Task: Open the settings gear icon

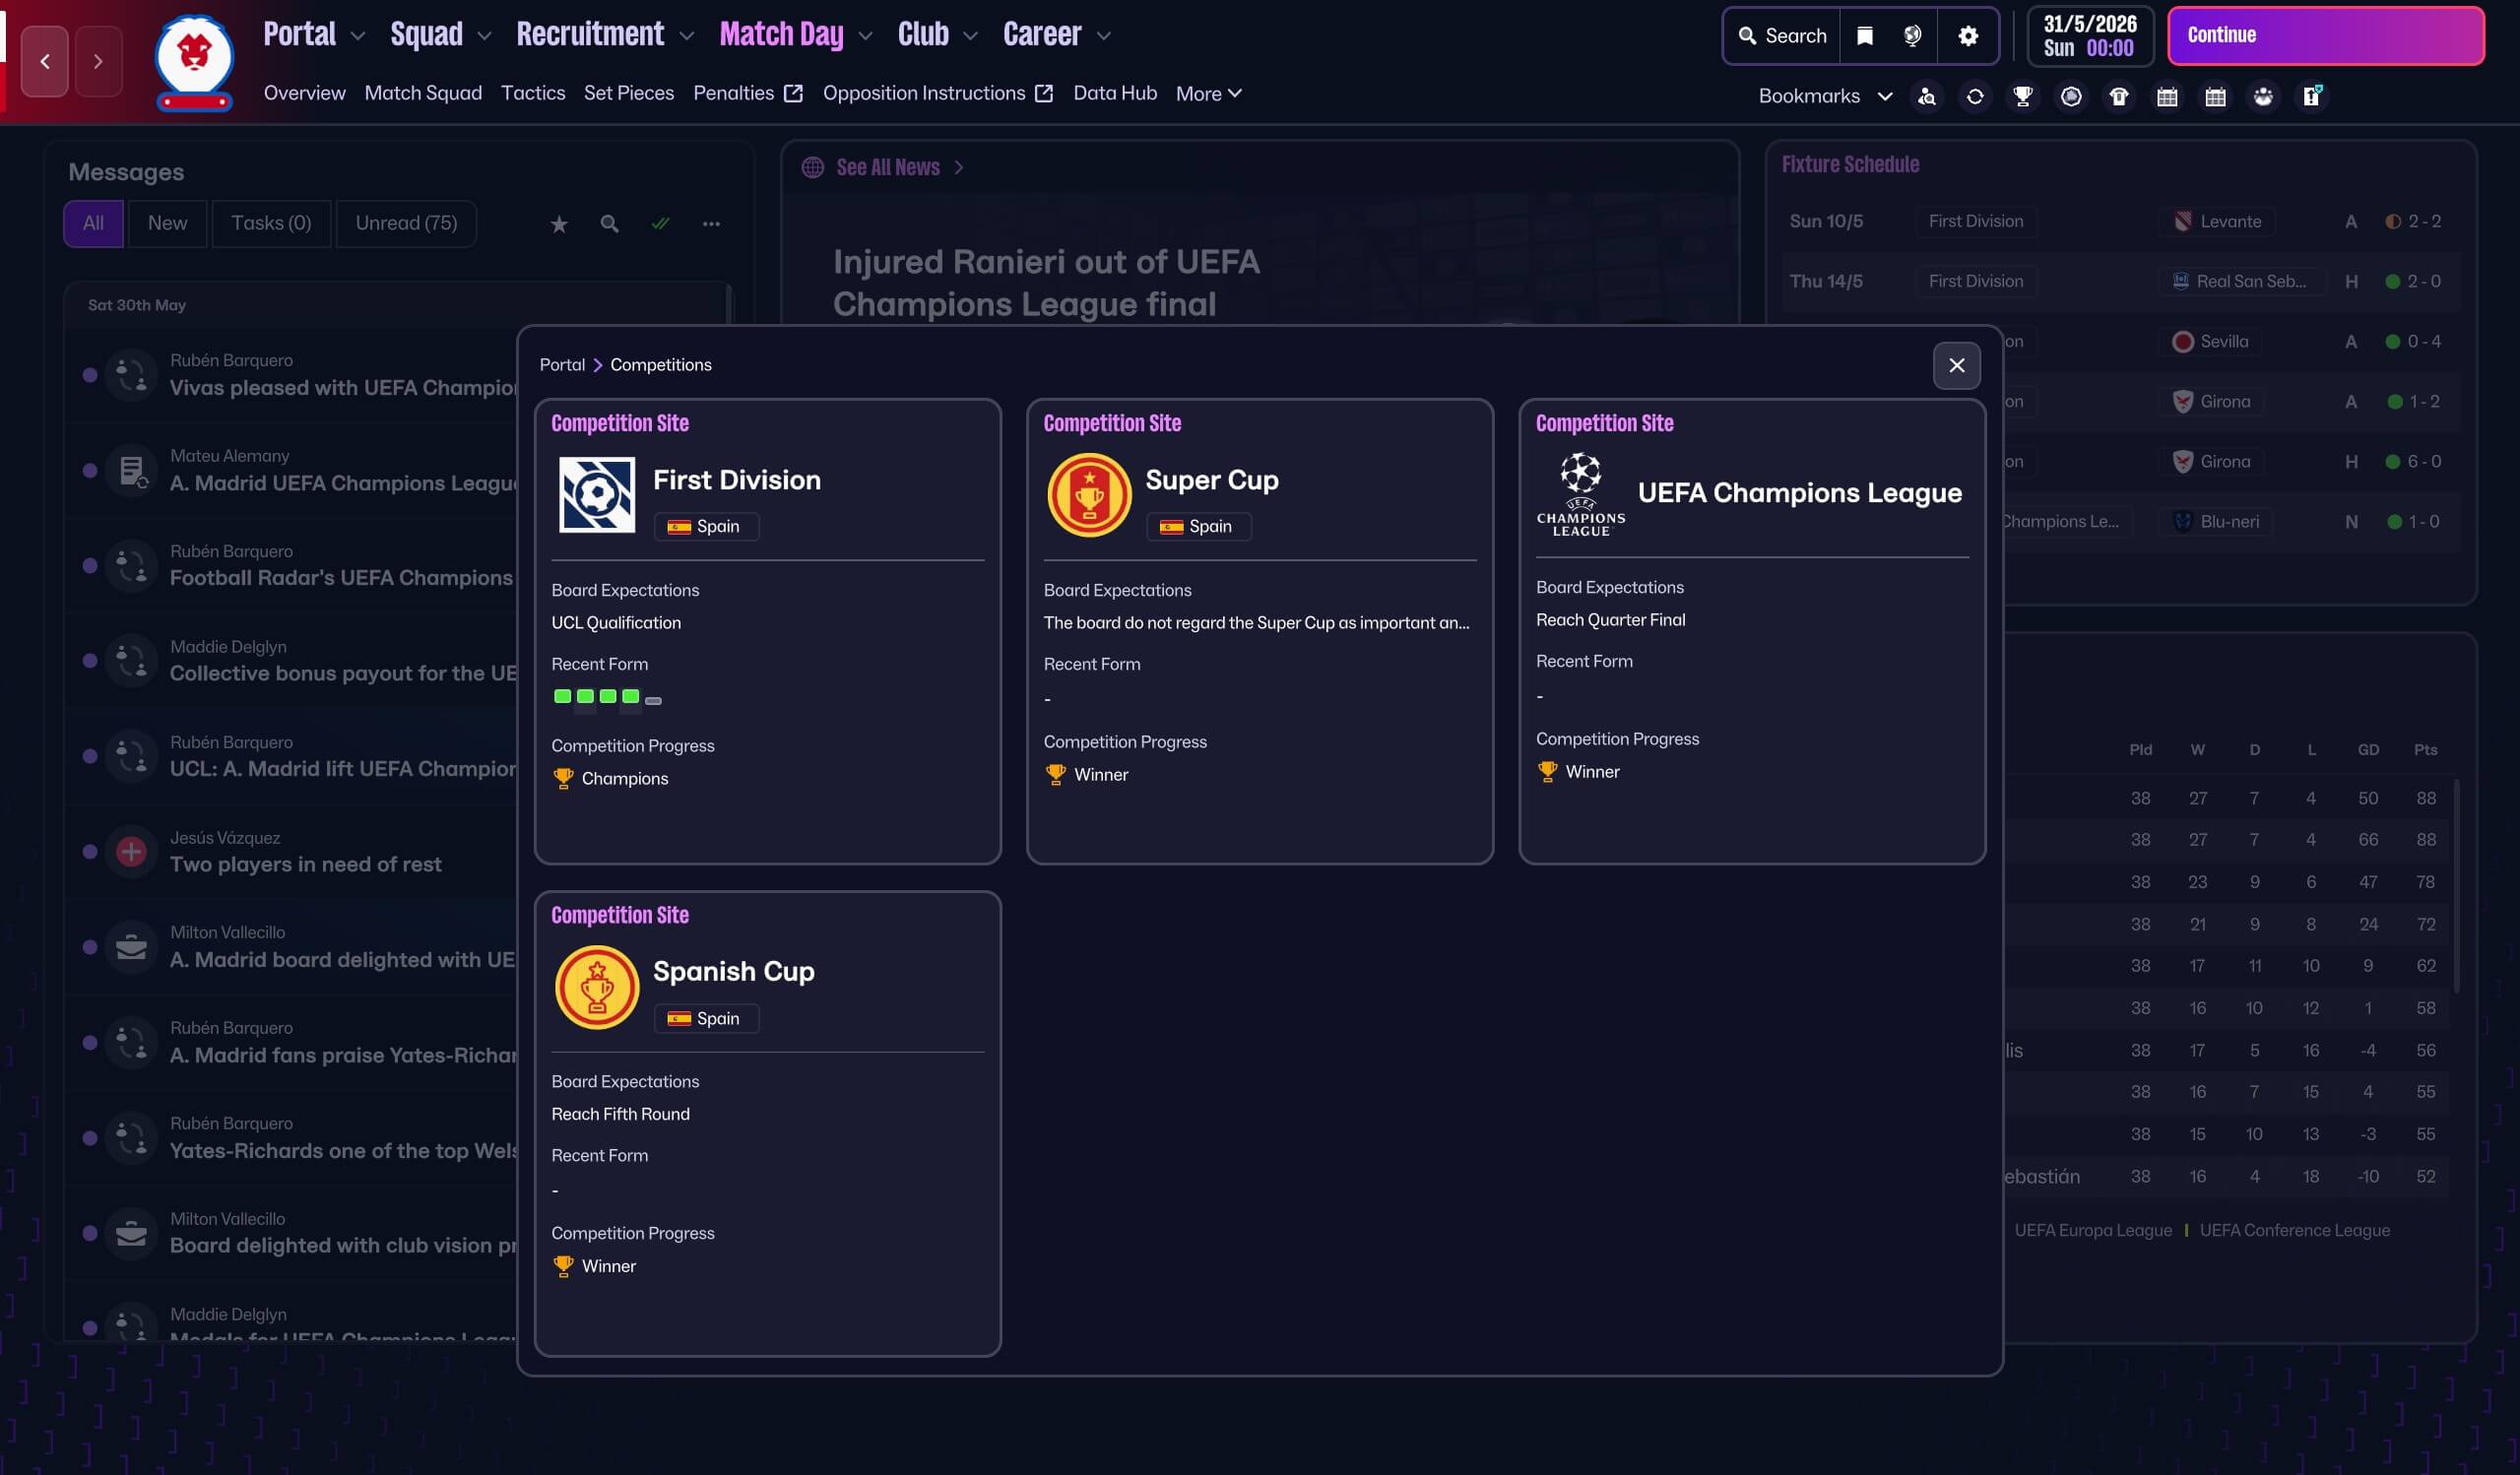Action: click(1967, 36)
